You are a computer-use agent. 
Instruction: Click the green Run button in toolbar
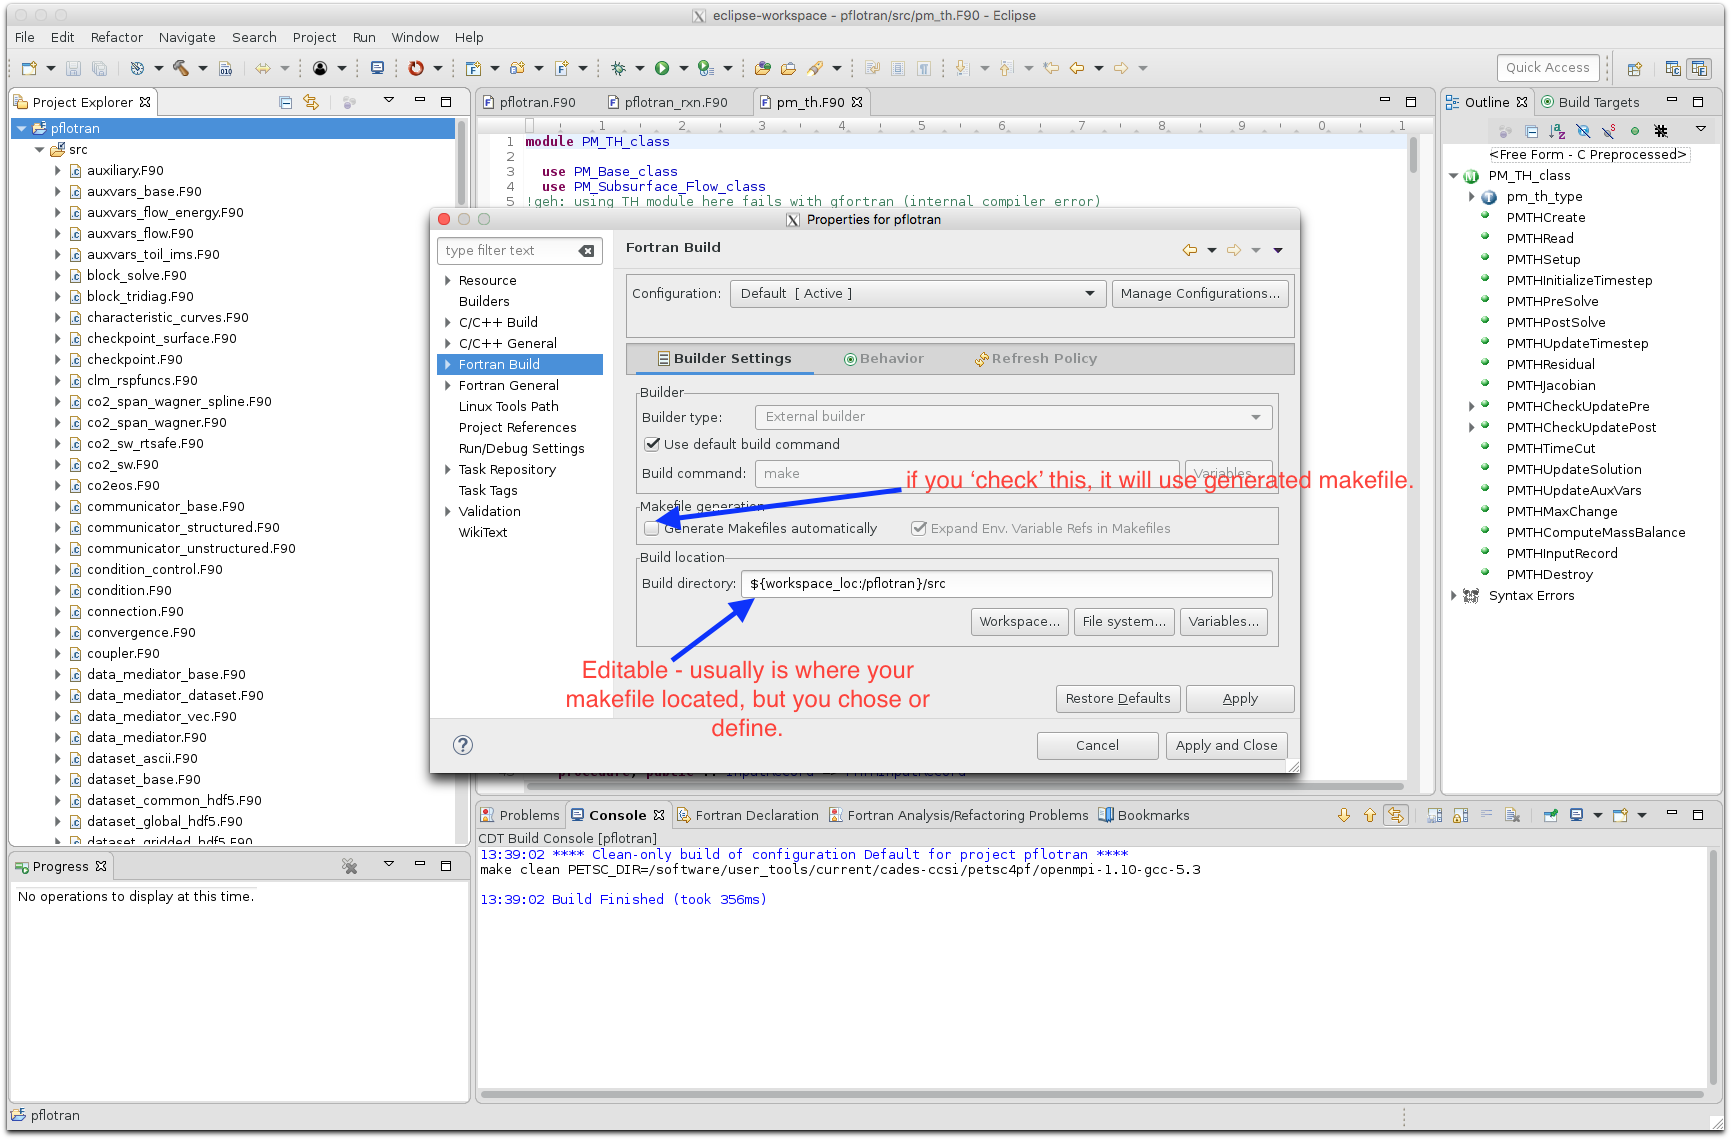(662, 68)
